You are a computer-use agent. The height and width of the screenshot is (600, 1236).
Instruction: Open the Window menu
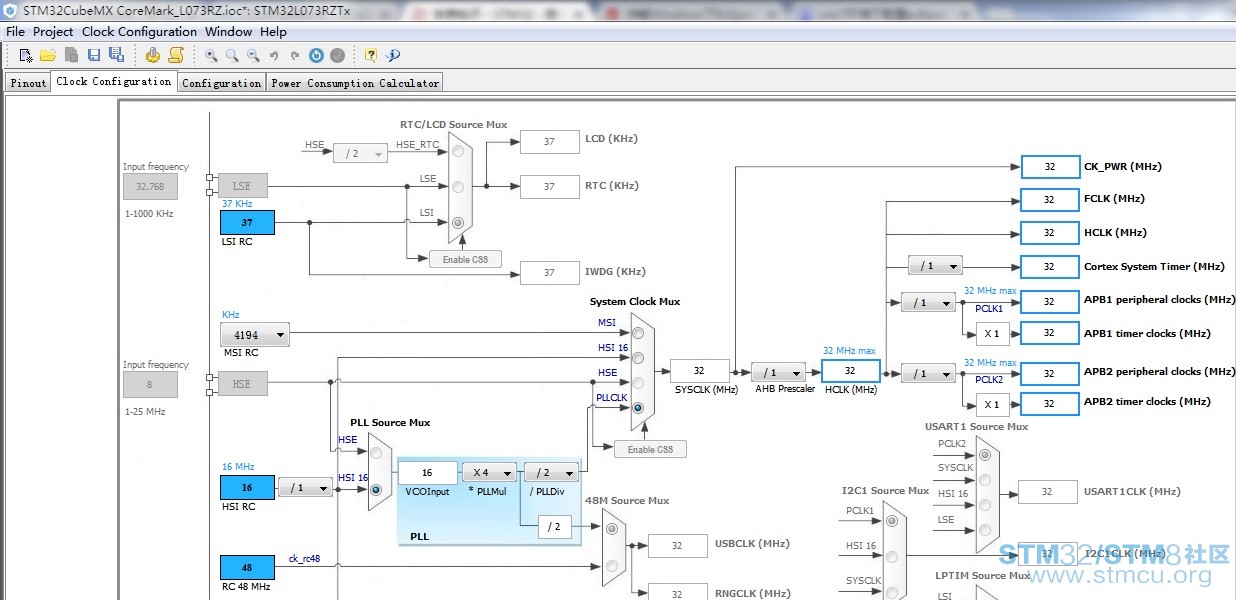click(228, 32)
